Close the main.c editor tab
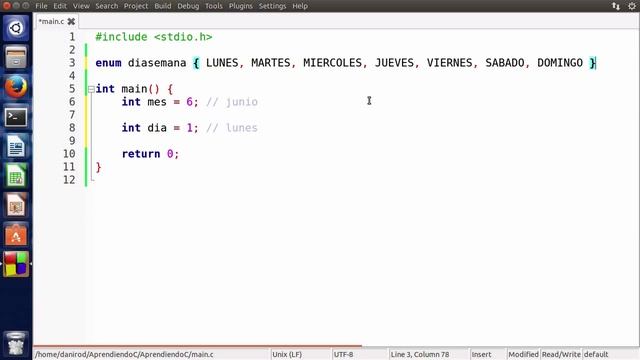Viewport: 640px width, 360px height. pos(71,21)
